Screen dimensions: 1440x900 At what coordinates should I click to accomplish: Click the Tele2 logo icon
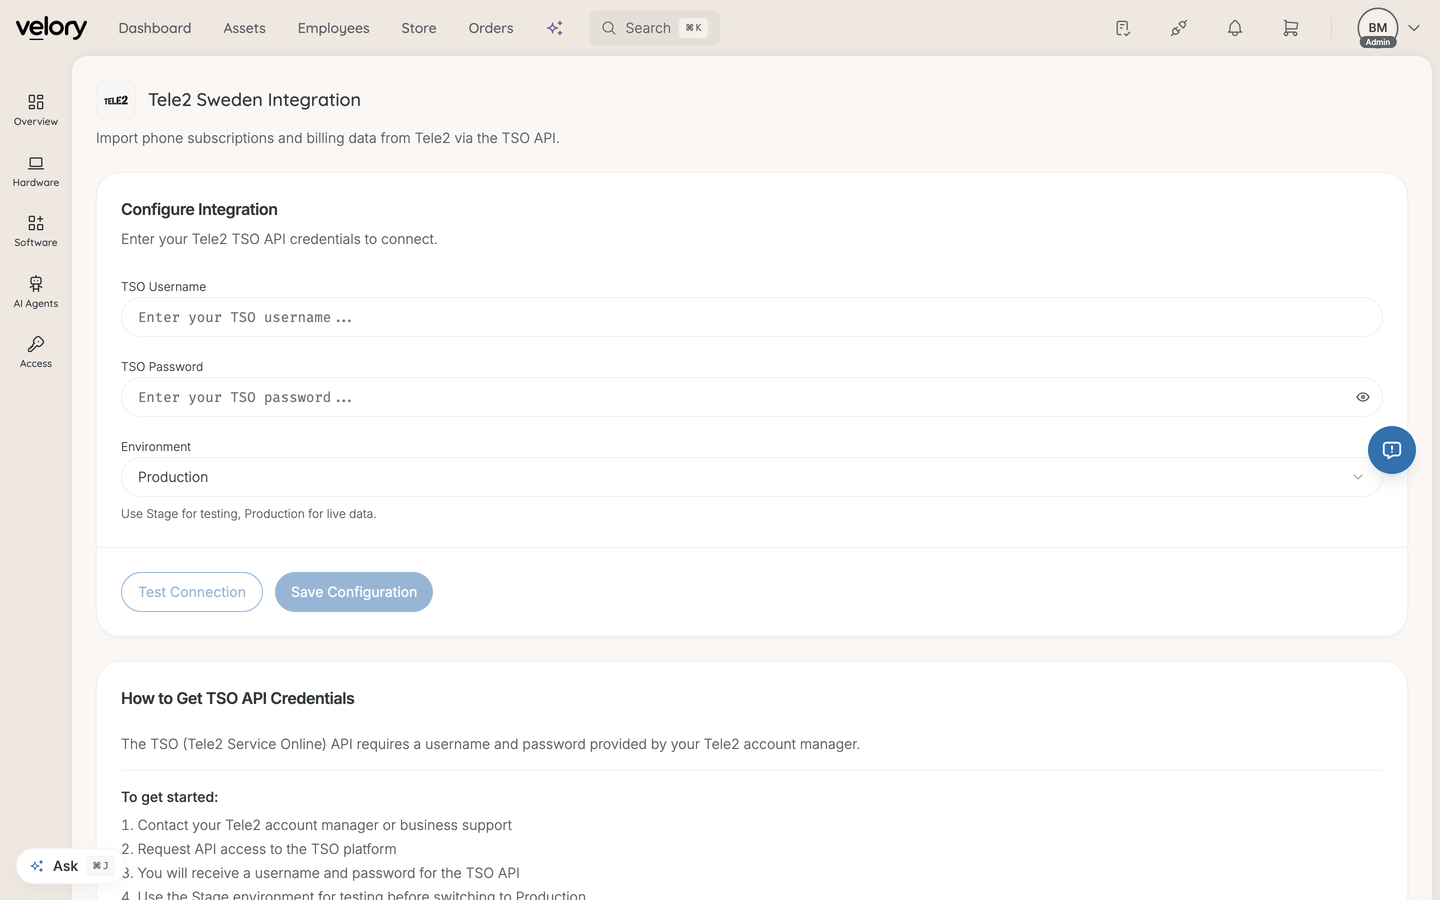pos(116,100)
